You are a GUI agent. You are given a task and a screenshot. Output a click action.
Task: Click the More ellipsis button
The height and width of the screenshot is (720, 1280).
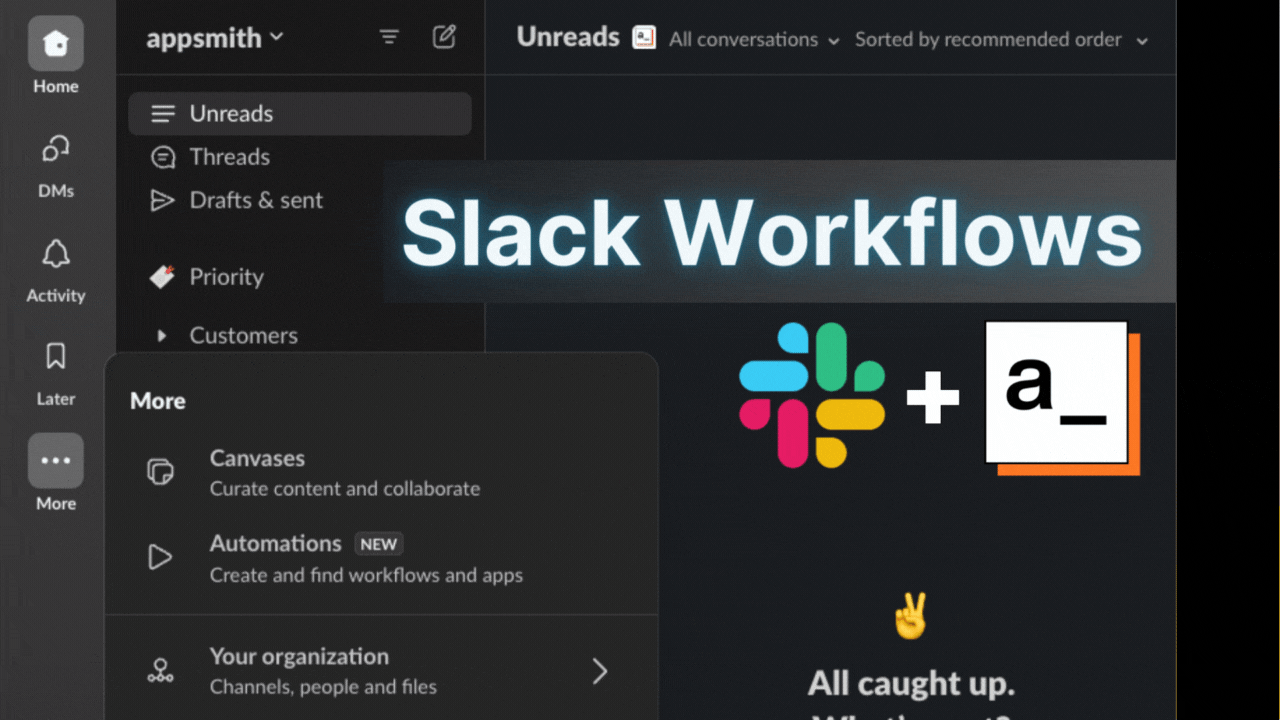tap(56, 461)
